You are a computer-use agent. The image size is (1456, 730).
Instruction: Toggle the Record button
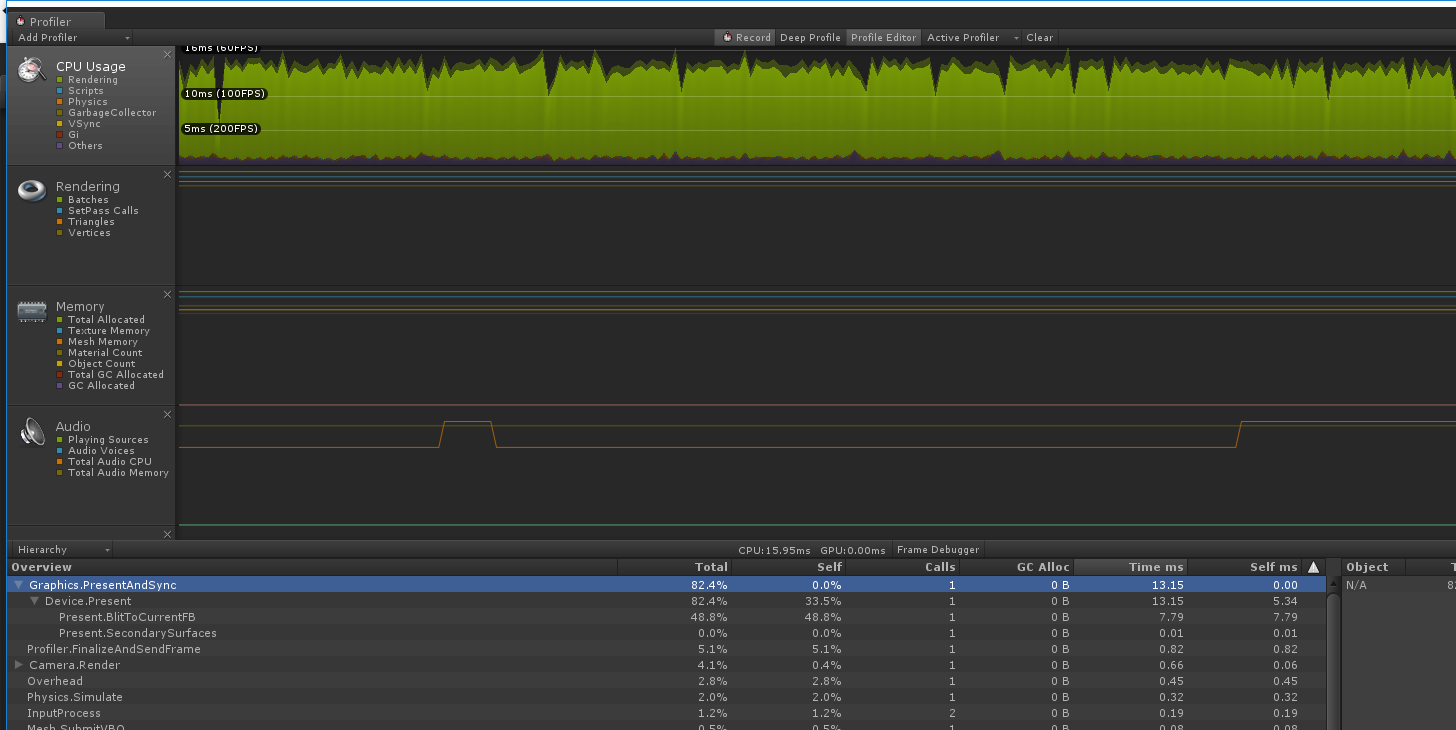point(744,37)
